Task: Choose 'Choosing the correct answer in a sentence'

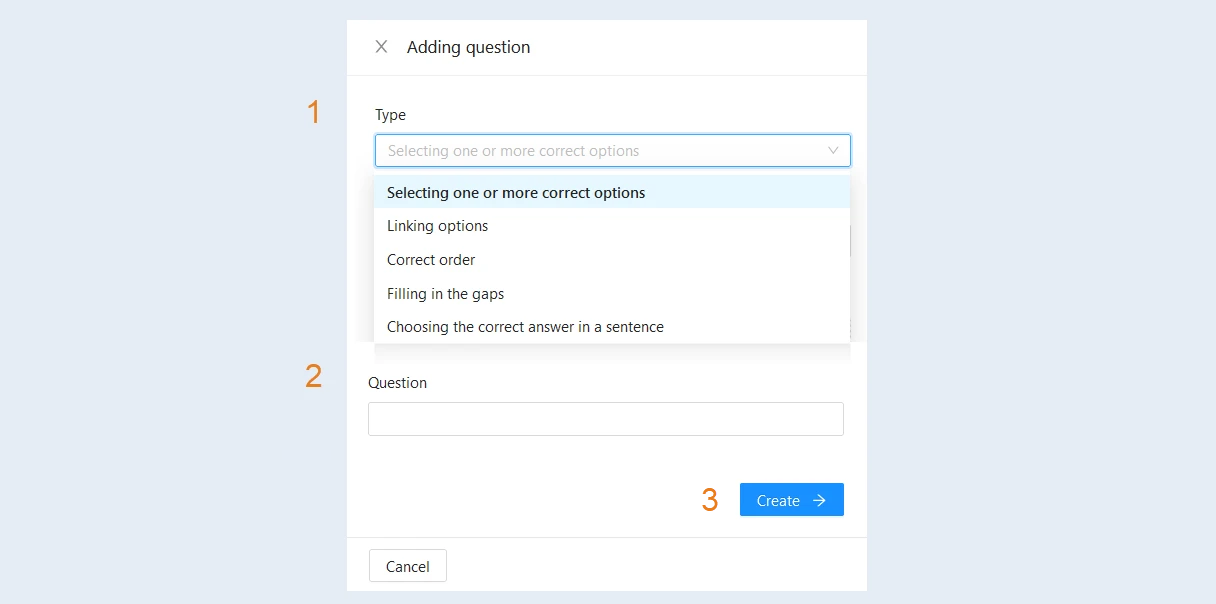Action: click(612, 327)
